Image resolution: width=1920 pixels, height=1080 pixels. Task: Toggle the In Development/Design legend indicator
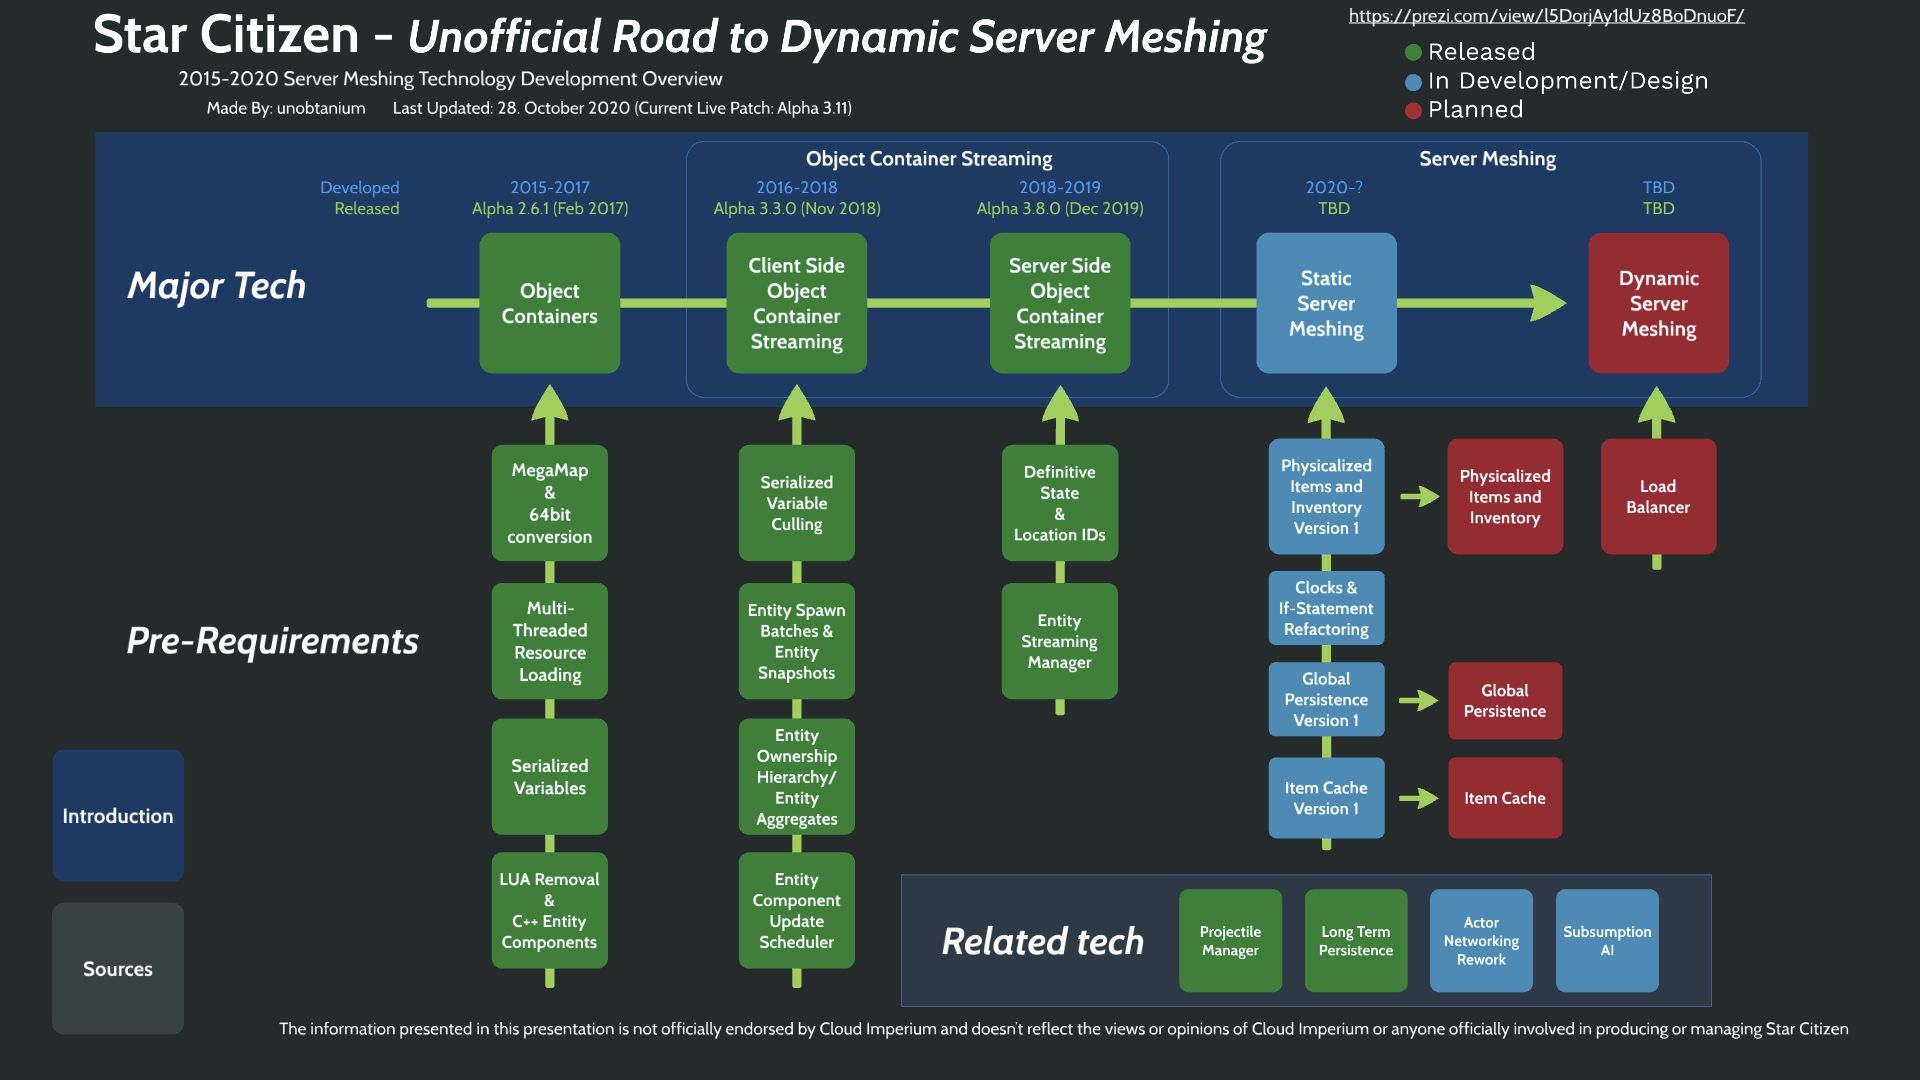click(1412, 81)
